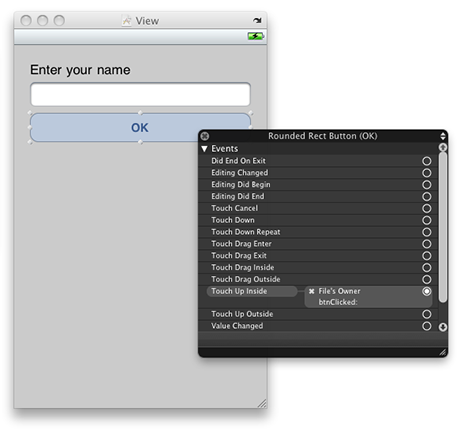Click the Events panel vertical scrollbar
The image size is (460, 431).
tap(443, 227)
